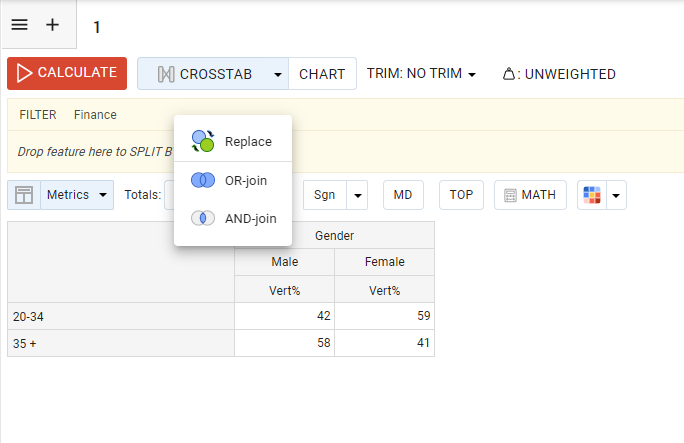Add a new tab with plus icon
Viewport: 684px width, 443px height.
point(53,26)
